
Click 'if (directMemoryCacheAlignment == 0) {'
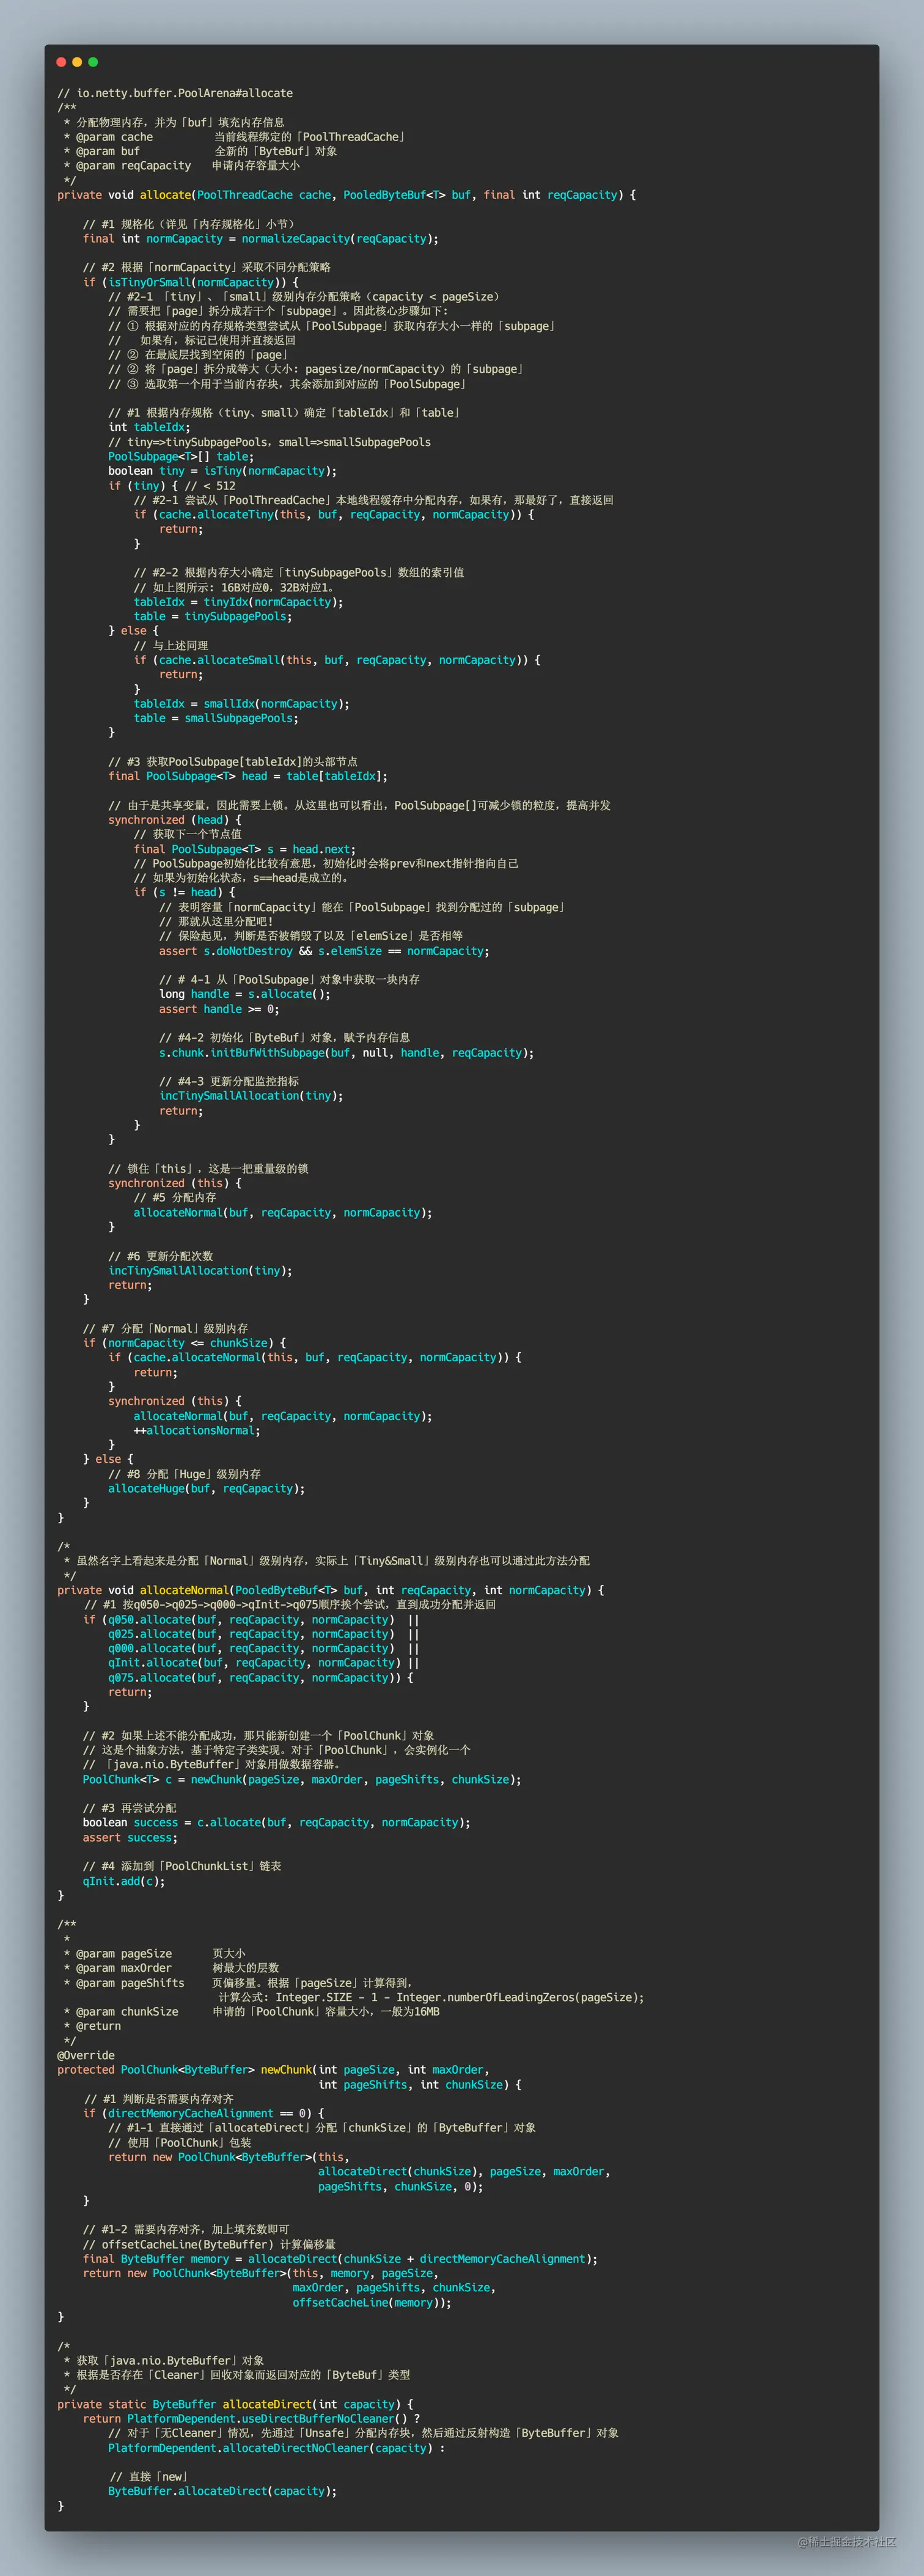point(204,2113)
